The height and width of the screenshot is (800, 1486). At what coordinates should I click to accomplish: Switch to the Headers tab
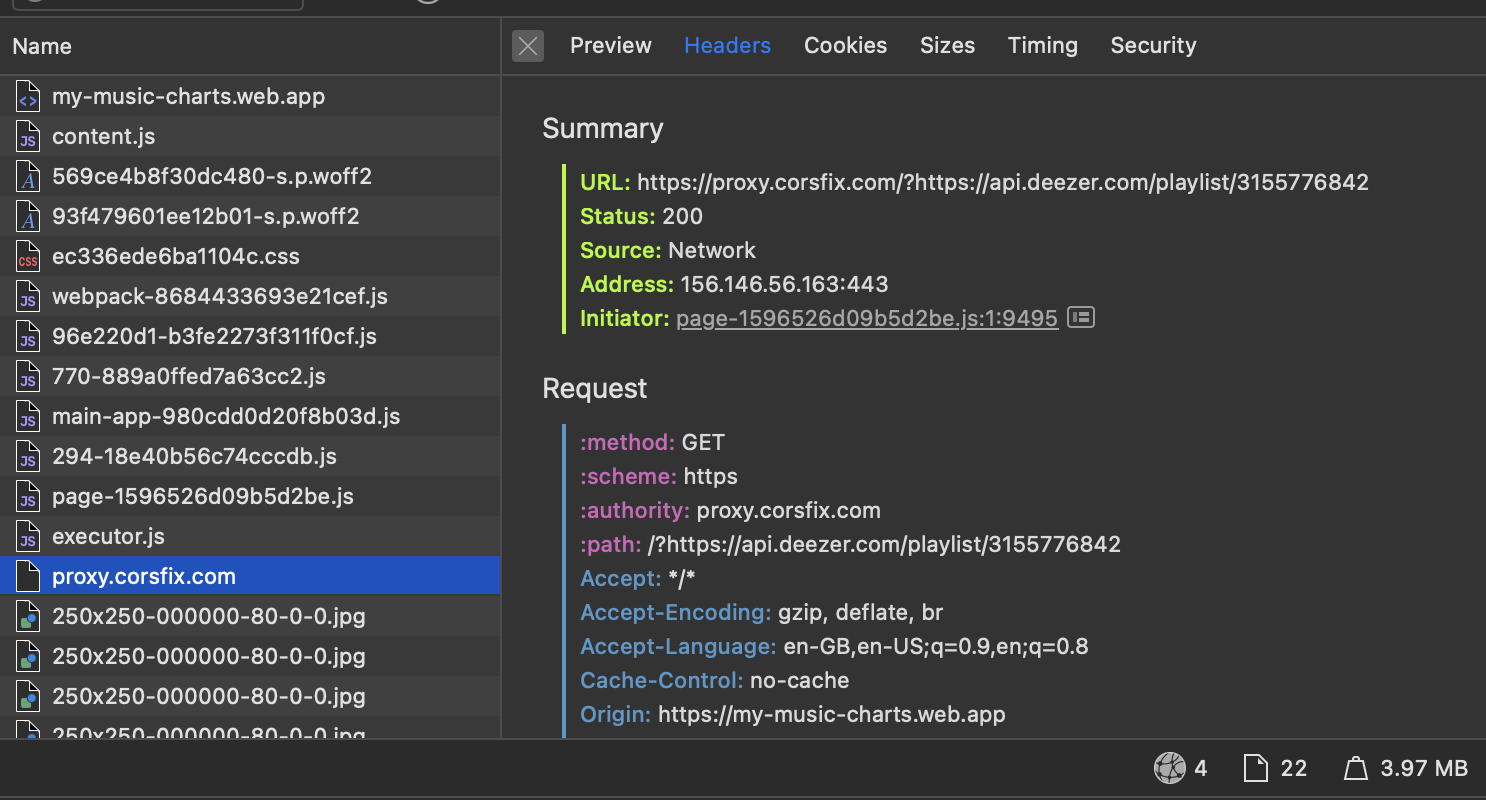tap(727, 46)
